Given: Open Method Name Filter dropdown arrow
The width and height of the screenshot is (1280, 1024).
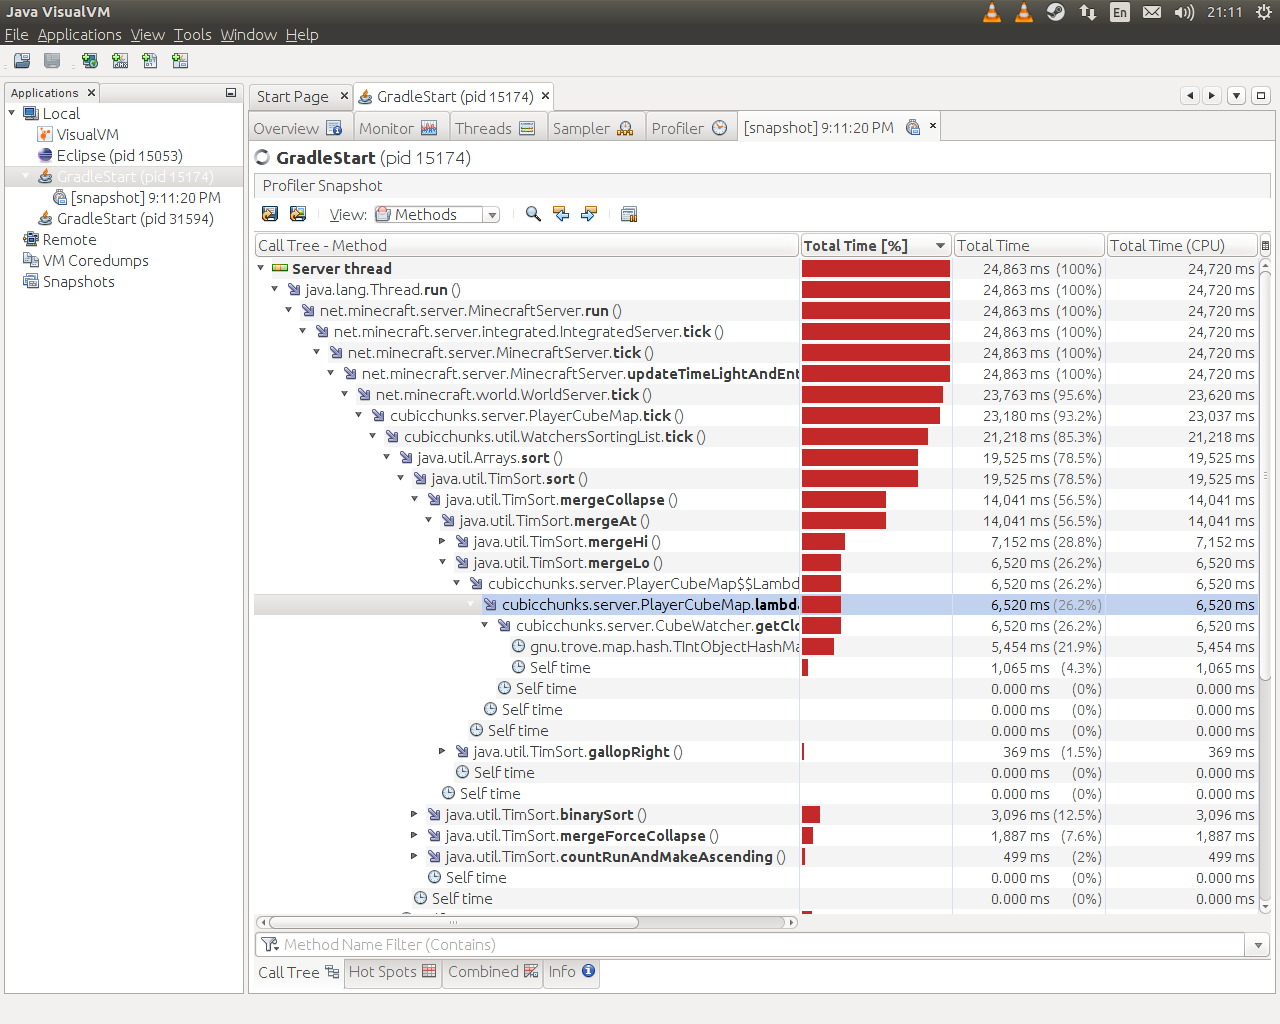Looking at the screenshot, I should [1258, 944].
